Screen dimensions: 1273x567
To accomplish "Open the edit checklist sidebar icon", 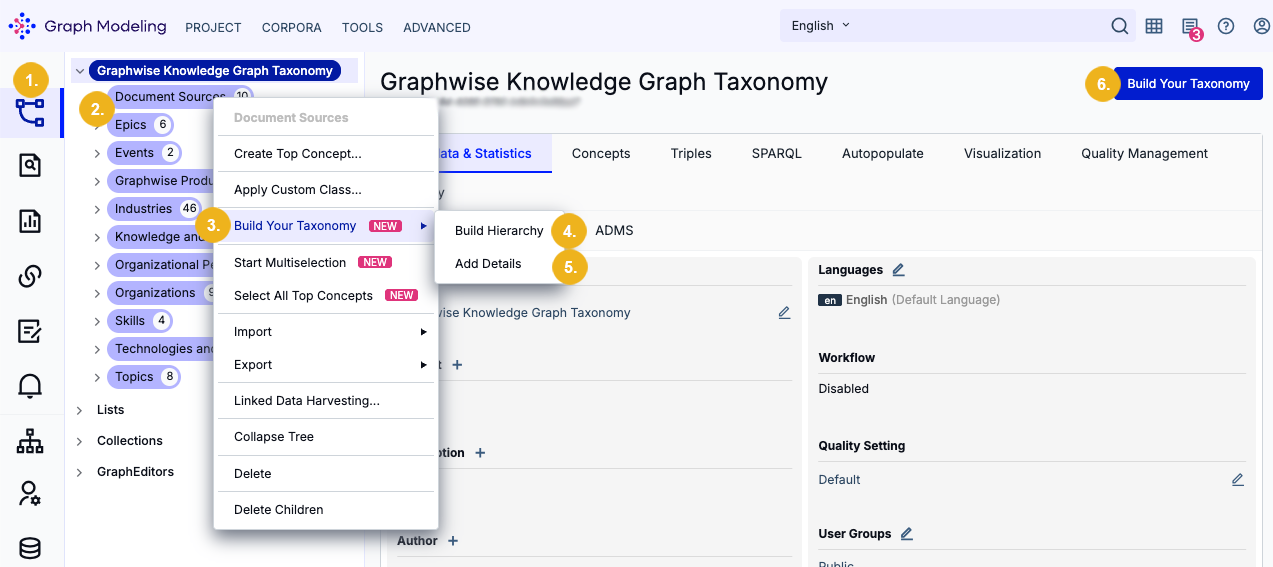I will pos(31,331).
